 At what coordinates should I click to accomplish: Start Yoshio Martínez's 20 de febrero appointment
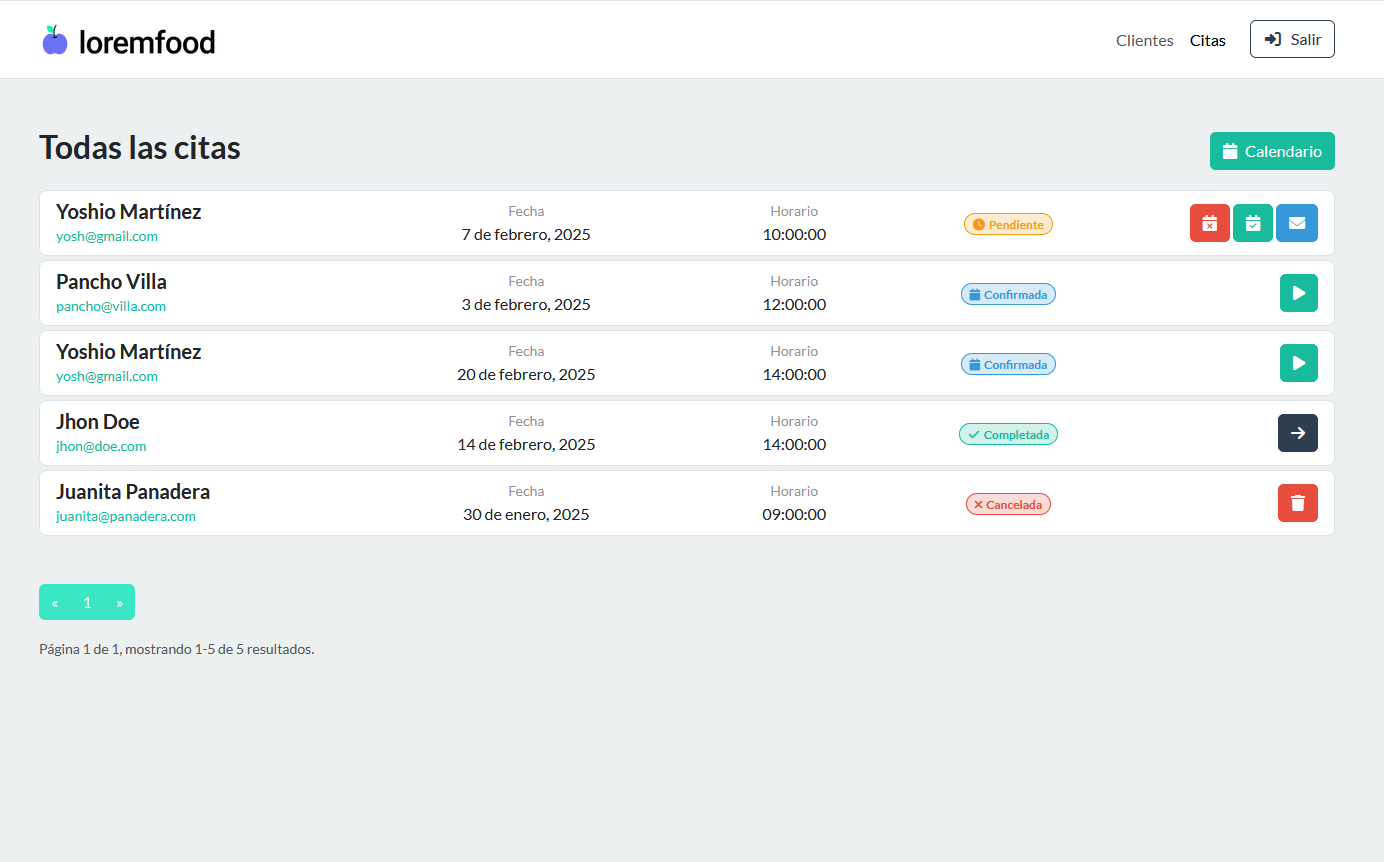pyautogui.click(x=1298, y=363)
